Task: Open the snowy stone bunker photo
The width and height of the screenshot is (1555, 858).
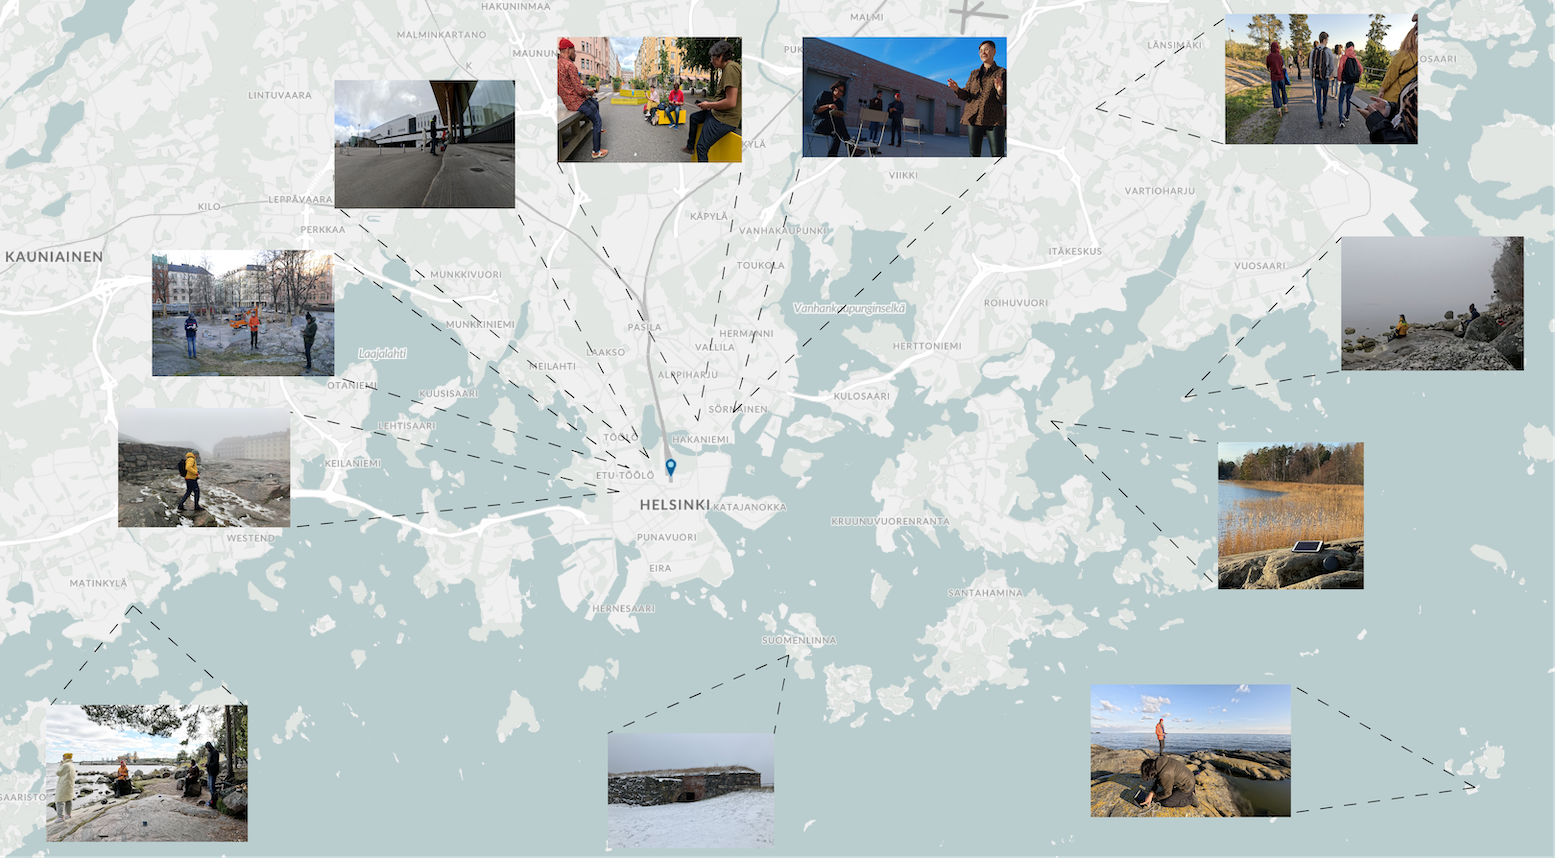Action: point(691,790)
